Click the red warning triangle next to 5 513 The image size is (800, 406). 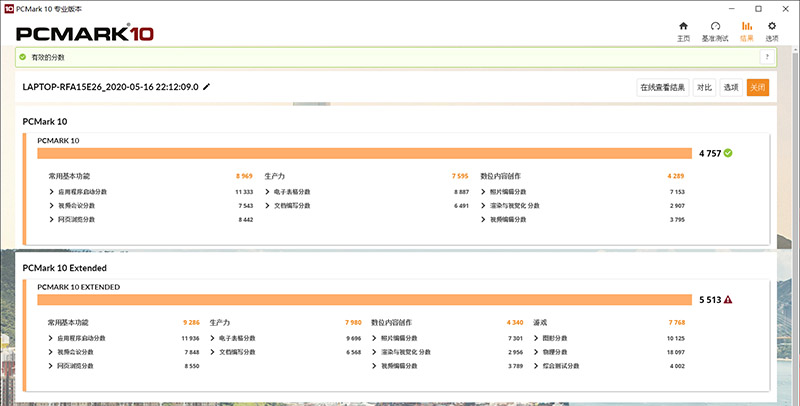728,299
